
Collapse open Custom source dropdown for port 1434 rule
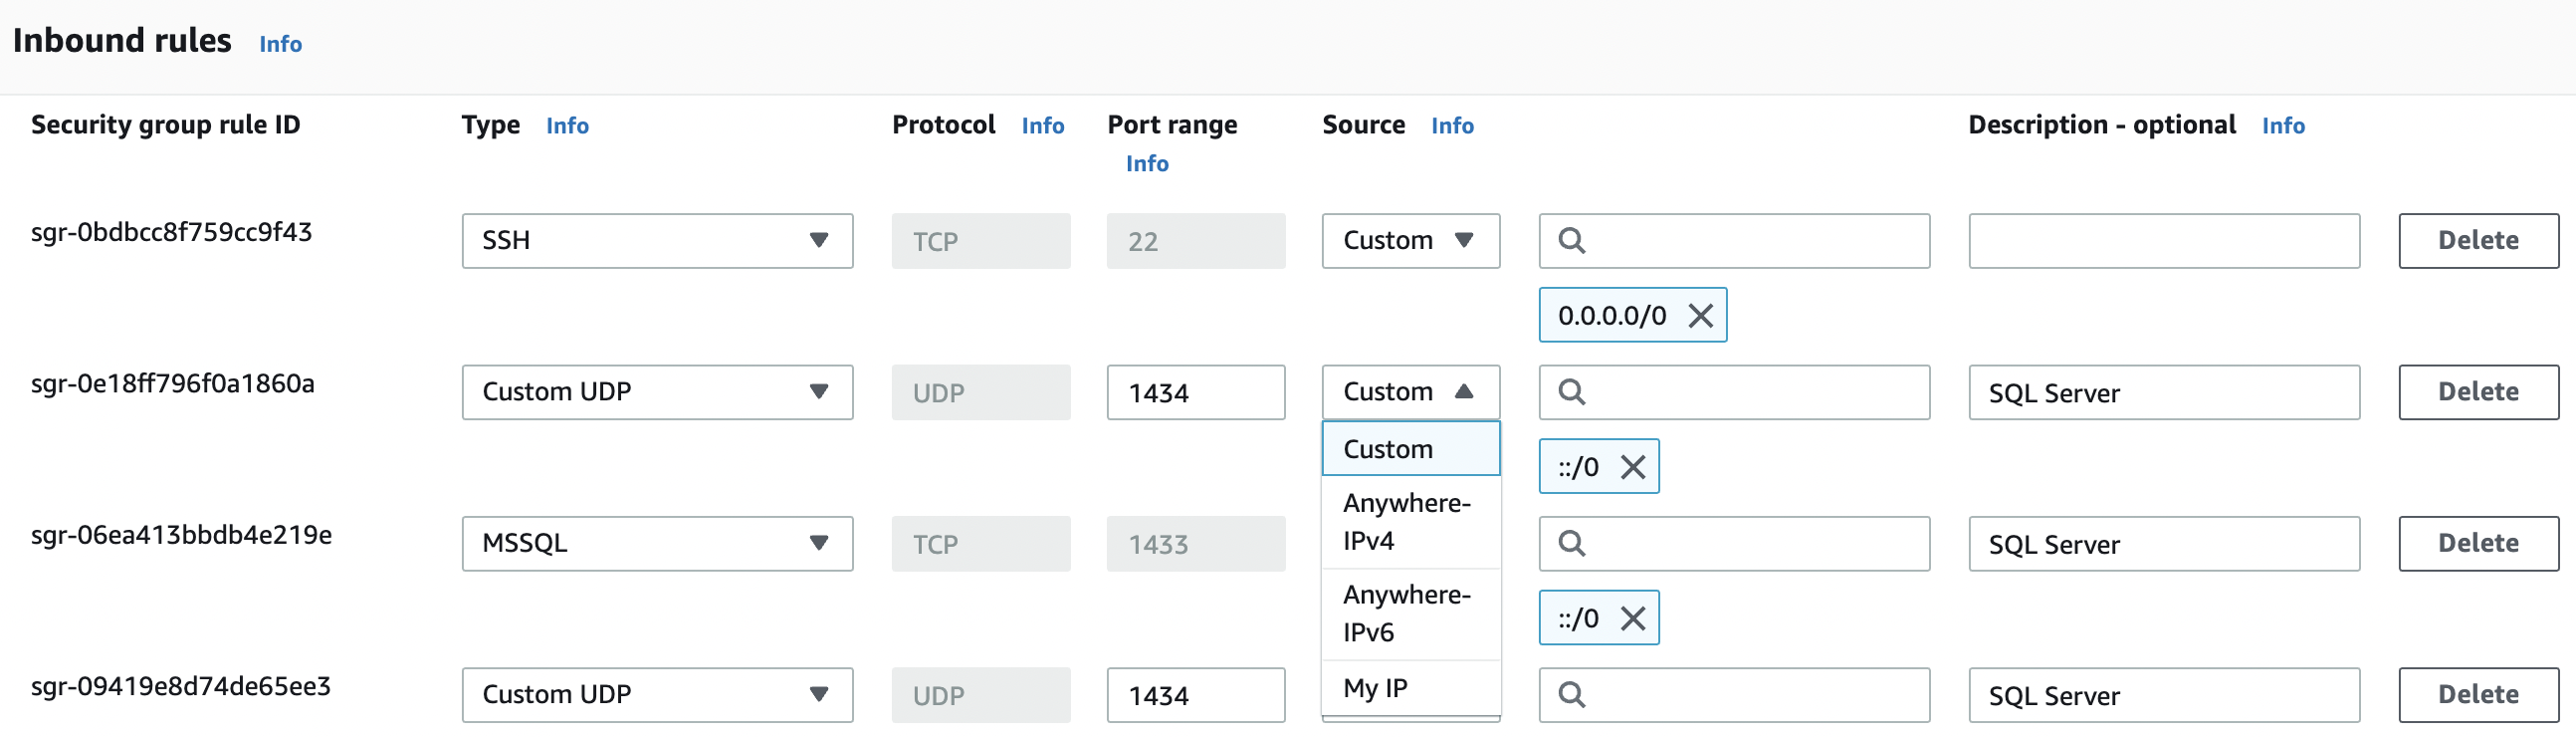[1410, 392]
